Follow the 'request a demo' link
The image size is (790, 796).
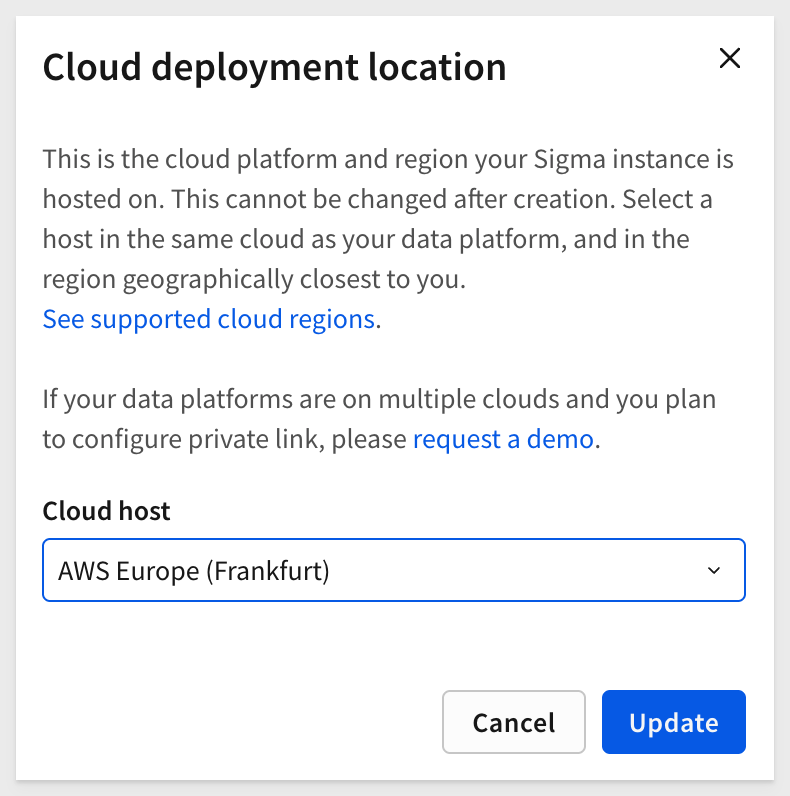(503, 439)
